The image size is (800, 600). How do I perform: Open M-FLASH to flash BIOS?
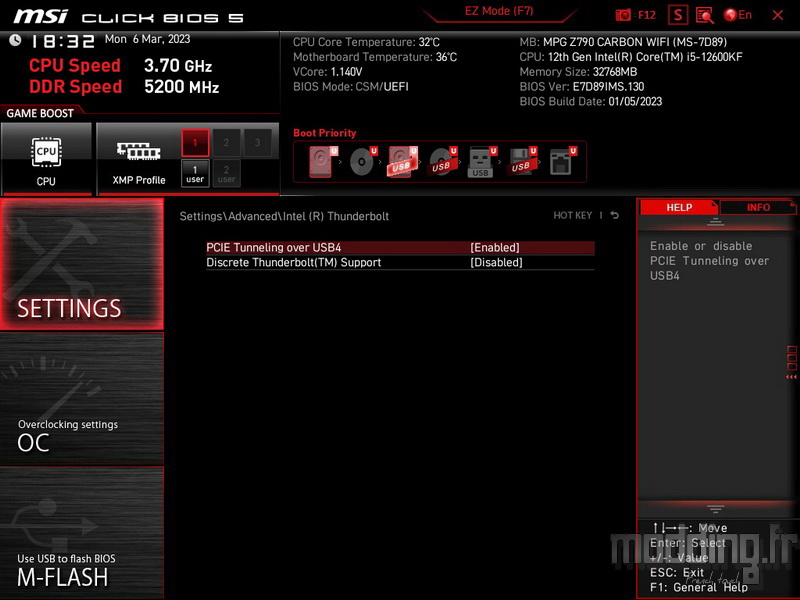[x=82, y=532]
